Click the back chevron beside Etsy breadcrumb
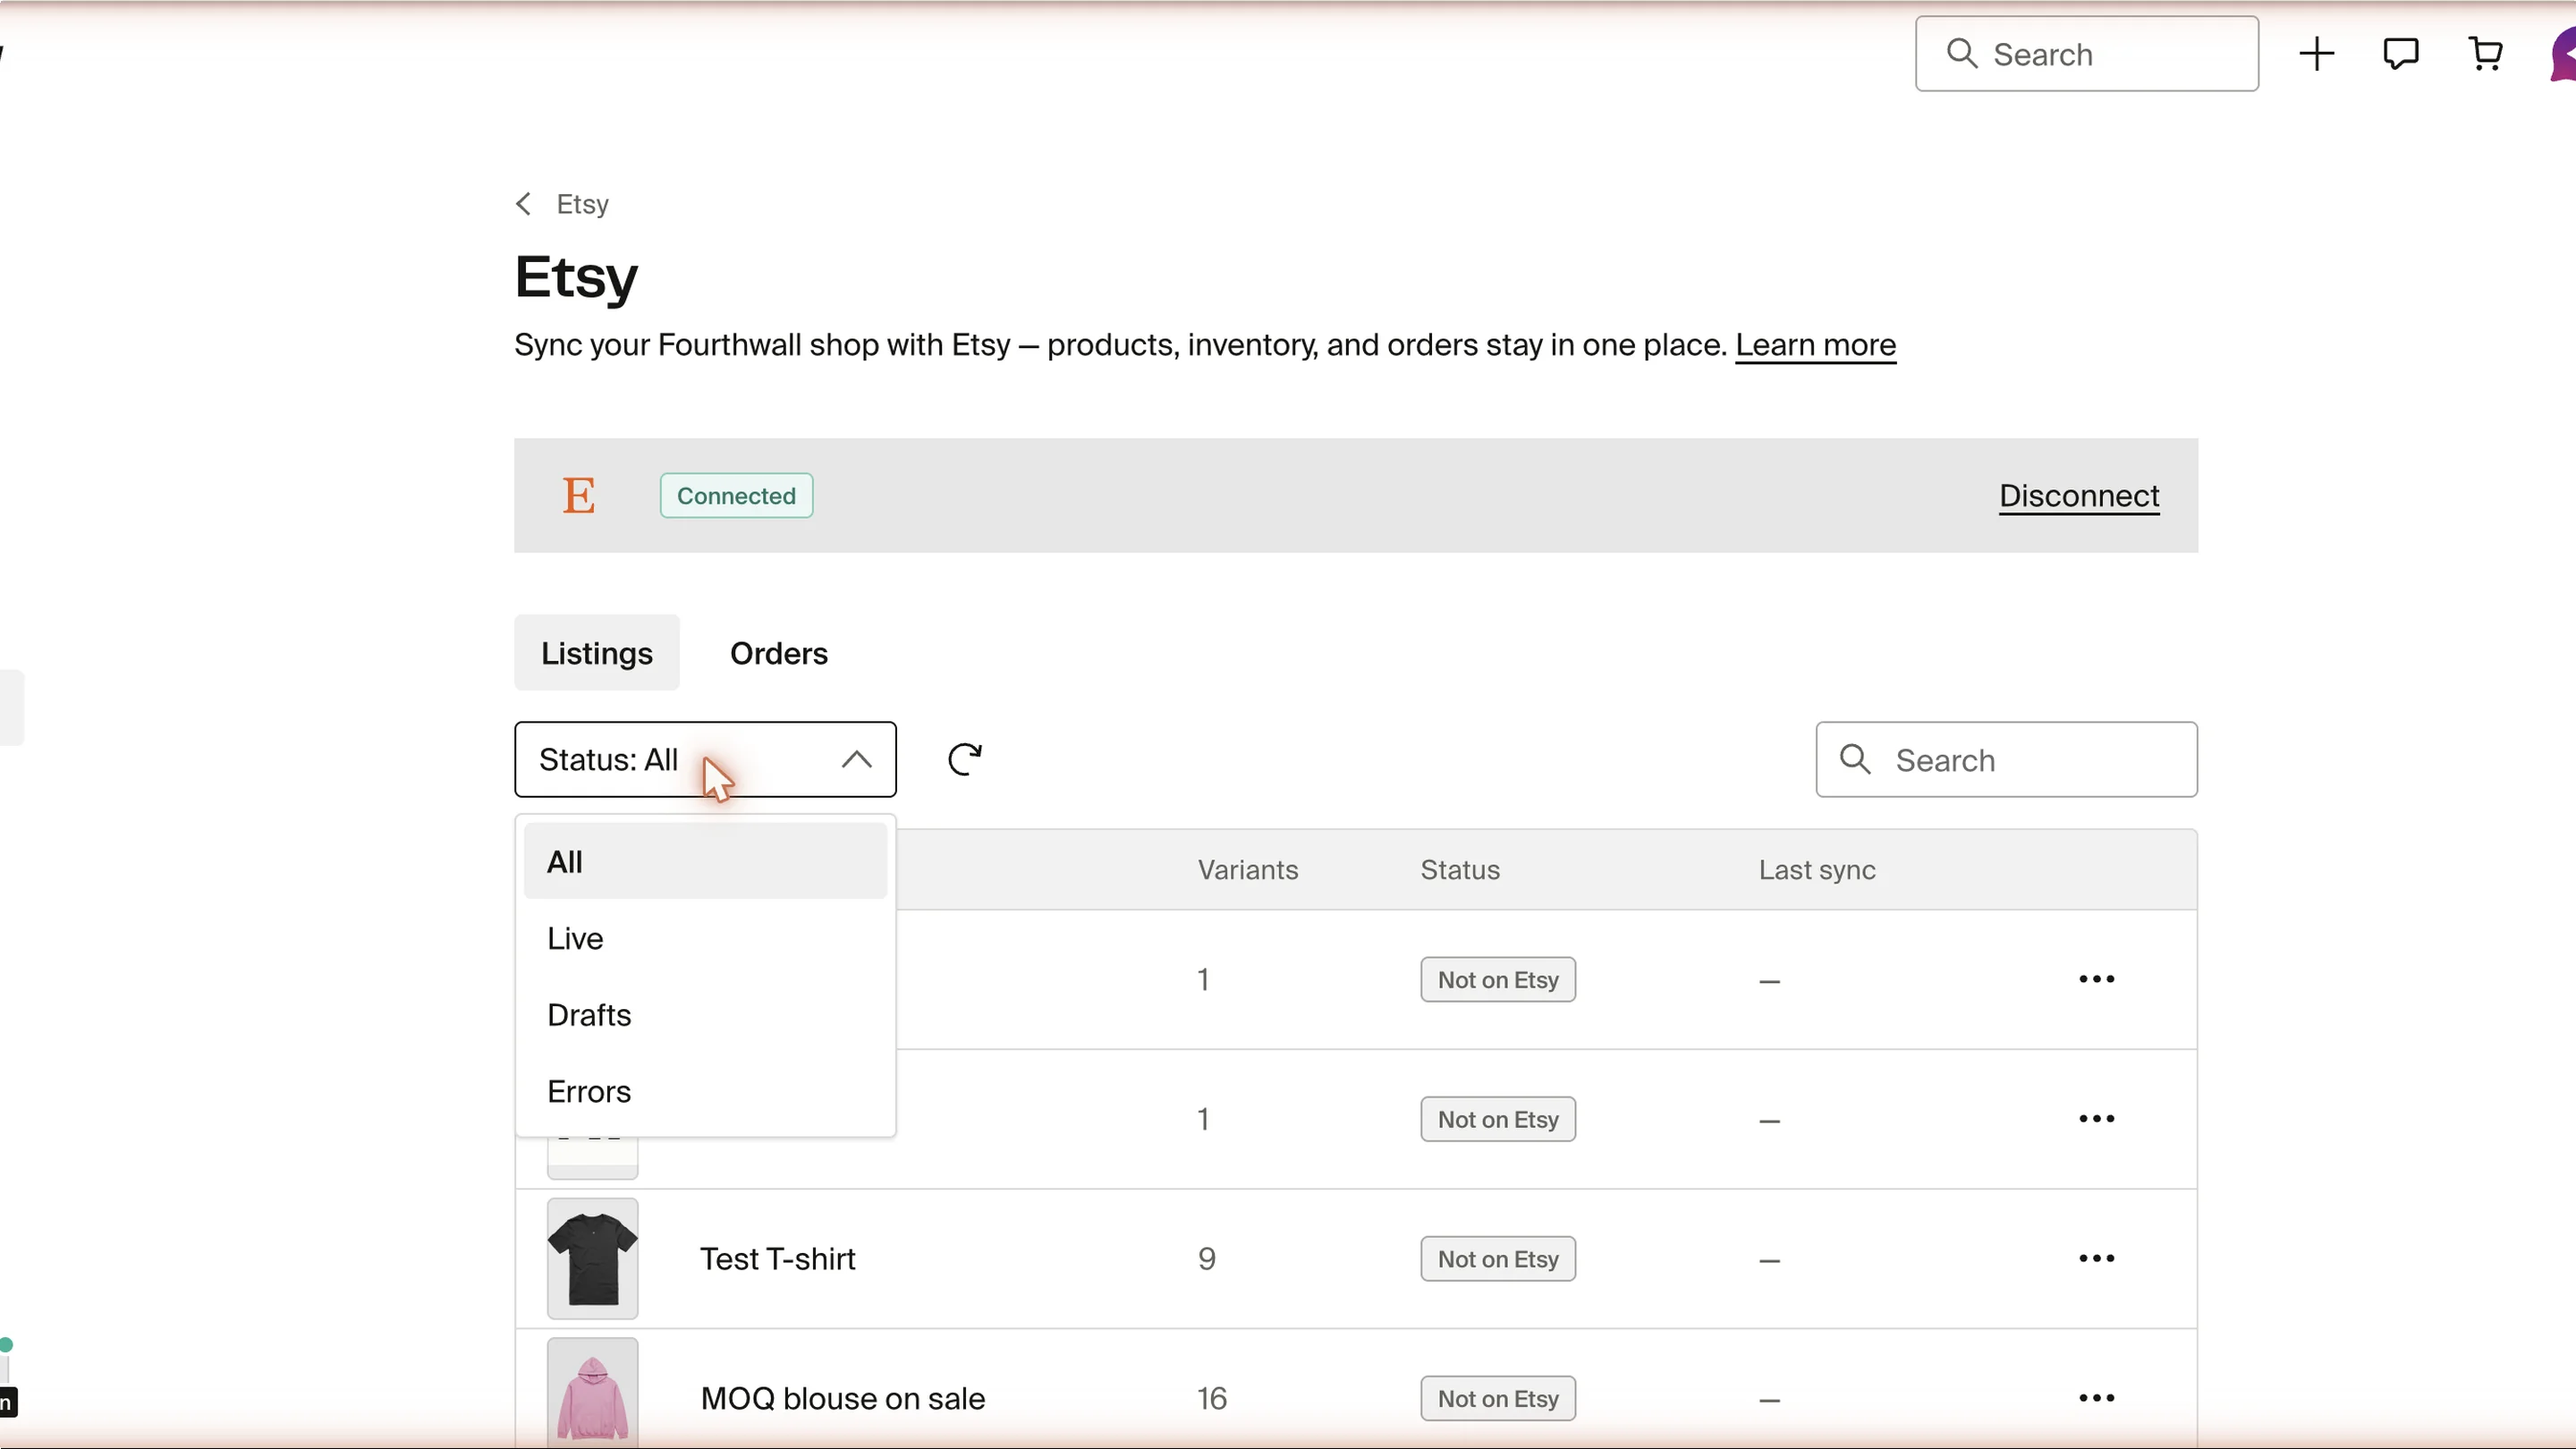2576x1449 pixels. pos(523,204)
